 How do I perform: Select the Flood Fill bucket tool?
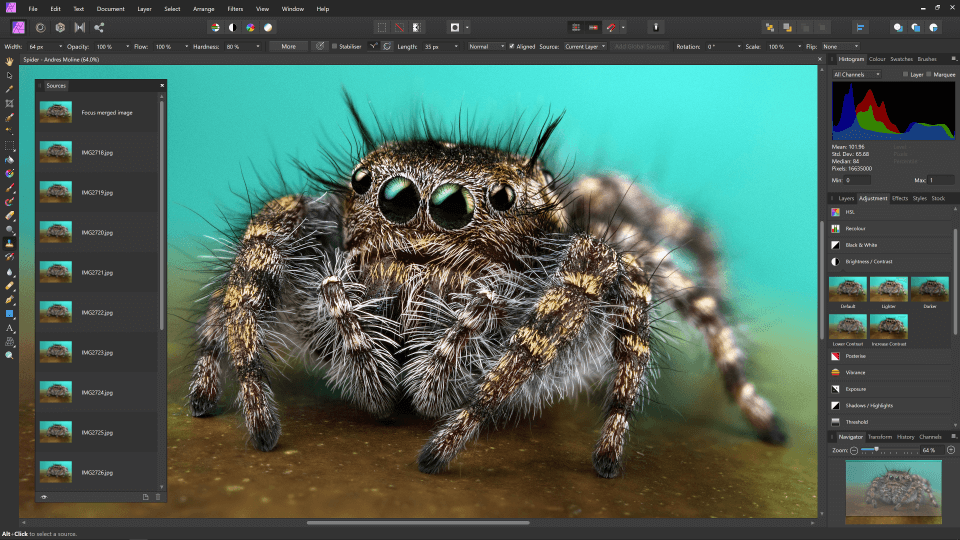point(9,160)
